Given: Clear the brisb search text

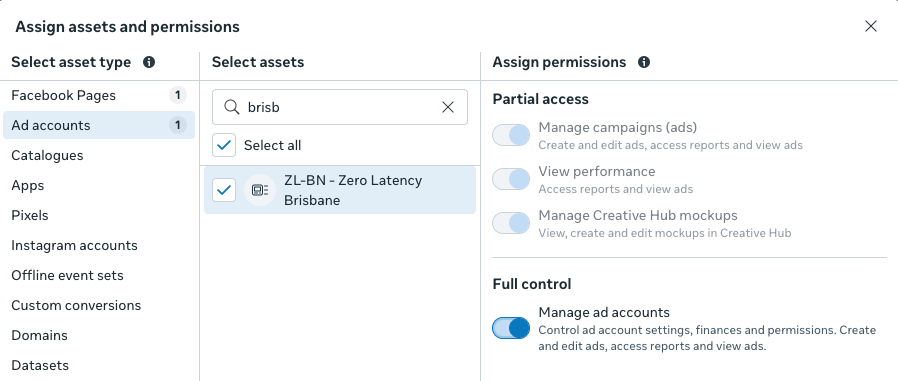Looking at the screenshot, I should point(448,107).
